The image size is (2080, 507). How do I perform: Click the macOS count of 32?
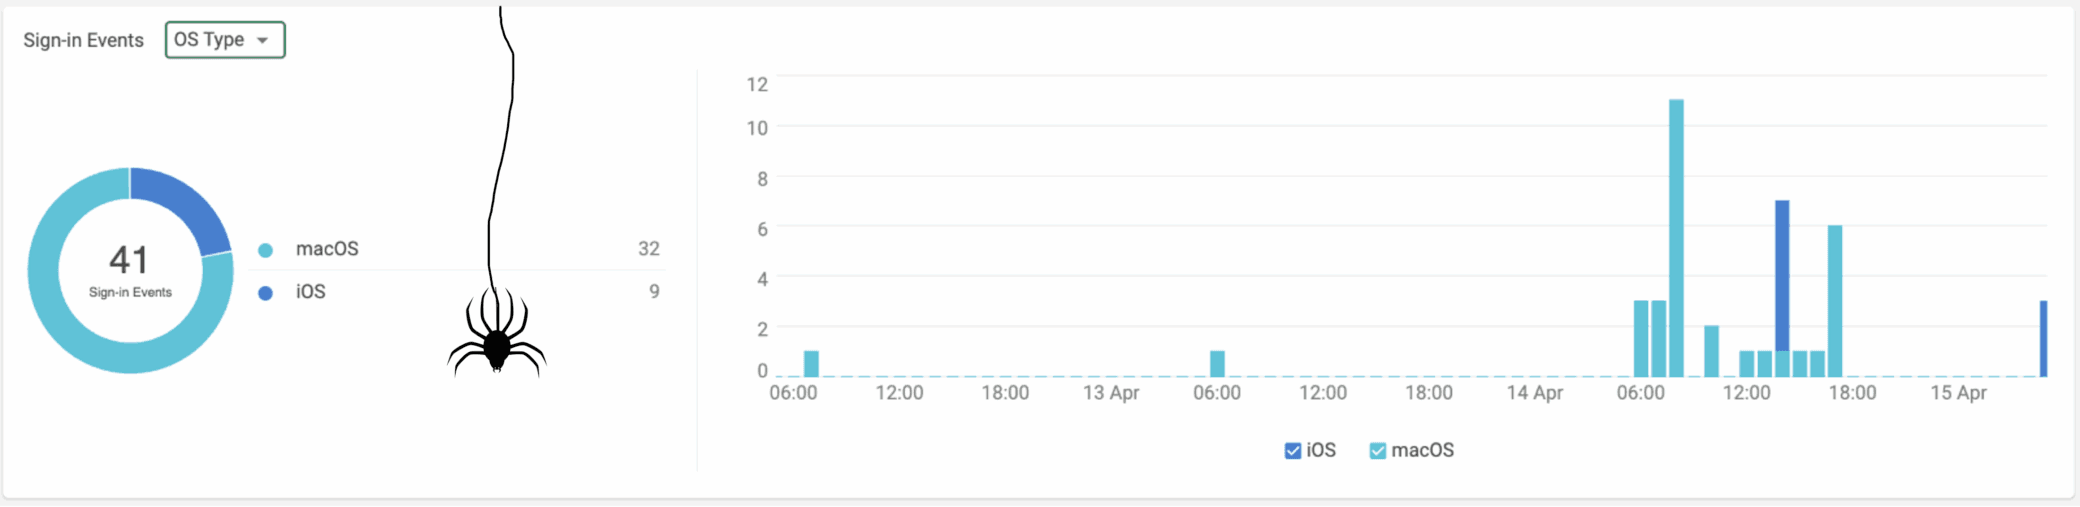point(649,249)
